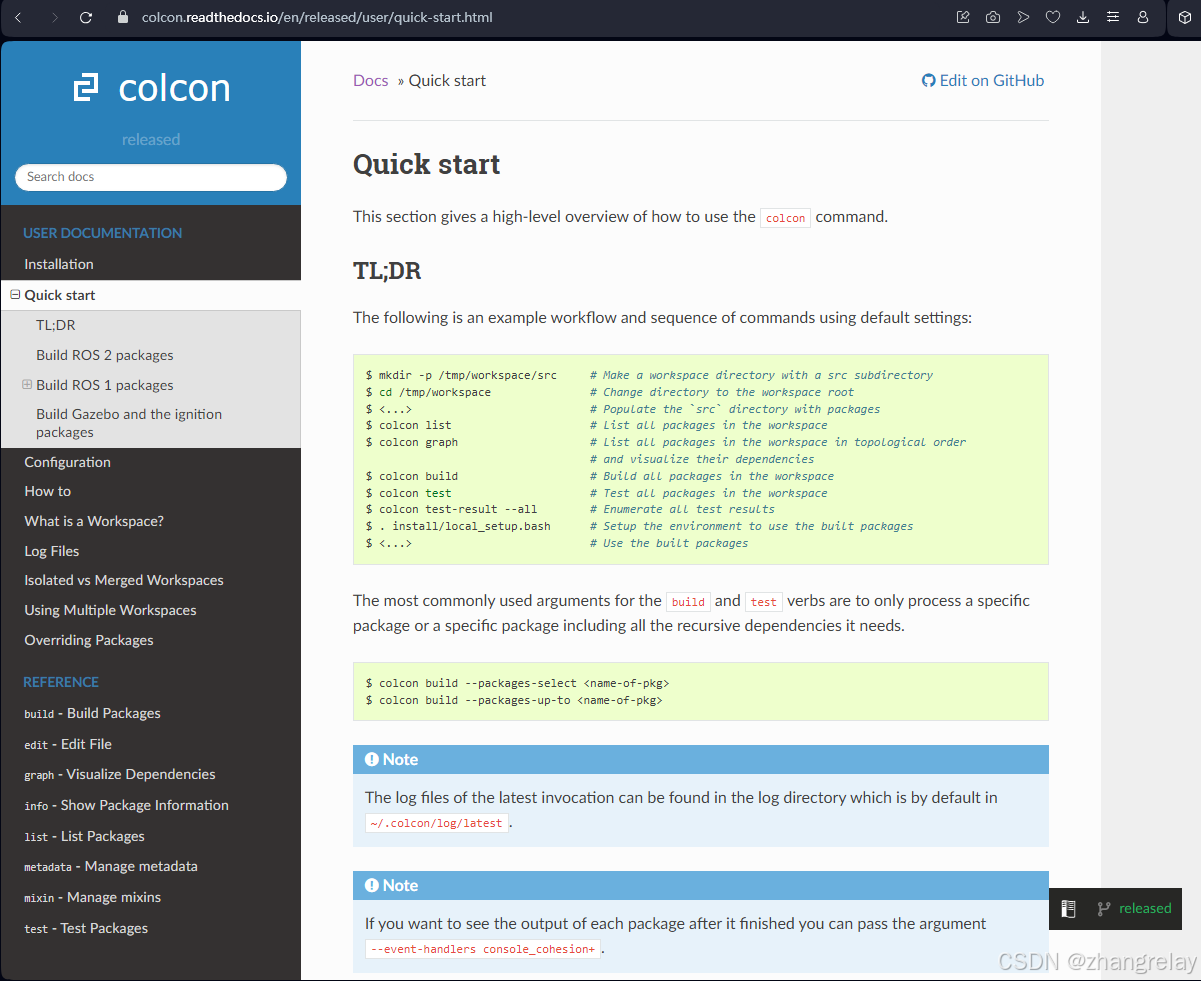Click the '--packages-up-to <name-of-pkg>' command
1201x981 pixels.
pyautogui.click(x=514, y=700)
